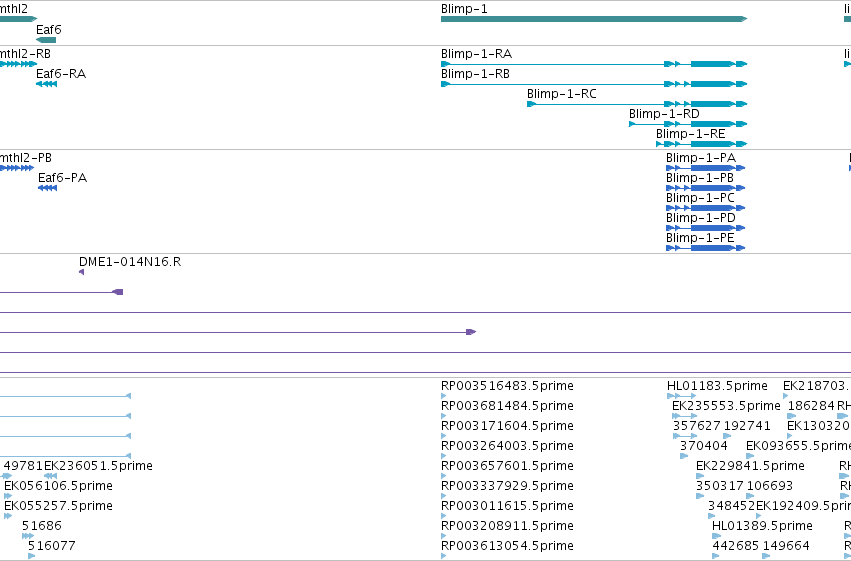Click the Blimp-1-RA transcript glyph line
The image size is (851, 561).
coord(594,64)
